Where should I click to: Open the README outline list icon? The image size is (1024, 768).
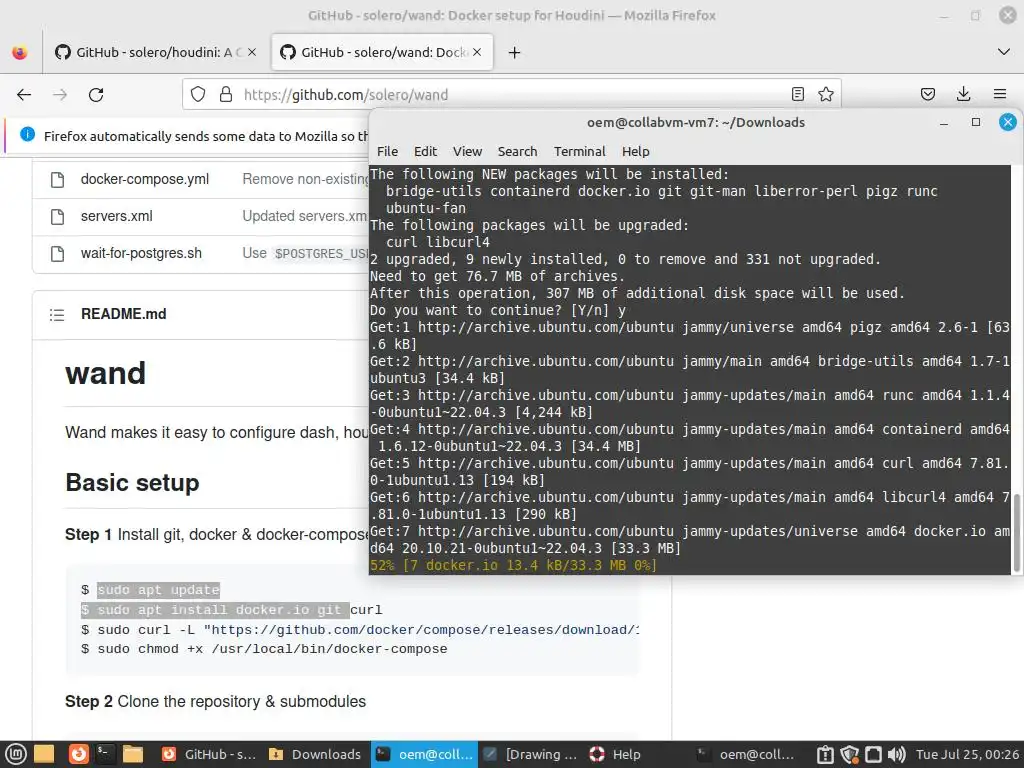[57, 315]
